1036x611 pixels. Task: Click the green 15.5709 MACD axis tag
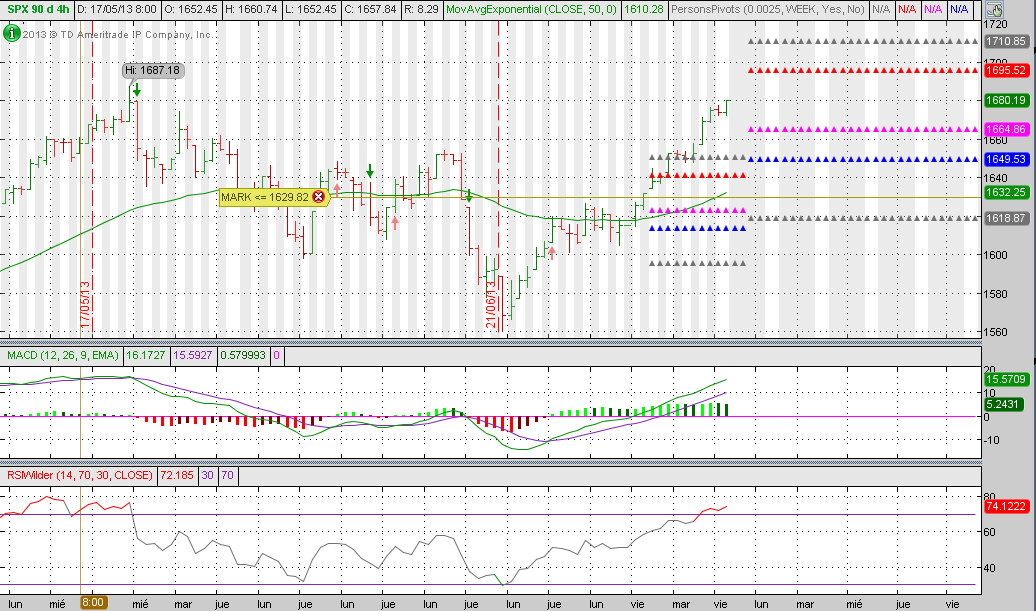click(1006, 379)
